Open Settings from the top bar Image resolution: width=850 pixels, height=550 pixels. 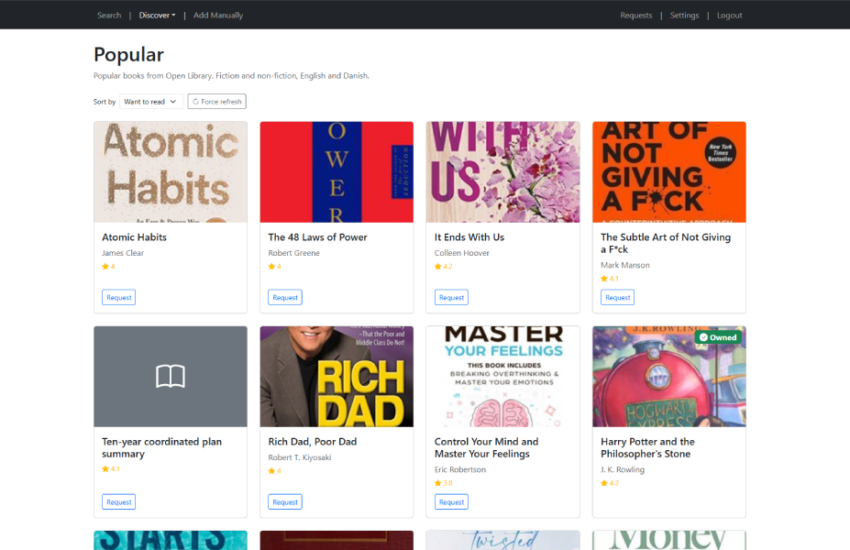click(684, 15)
